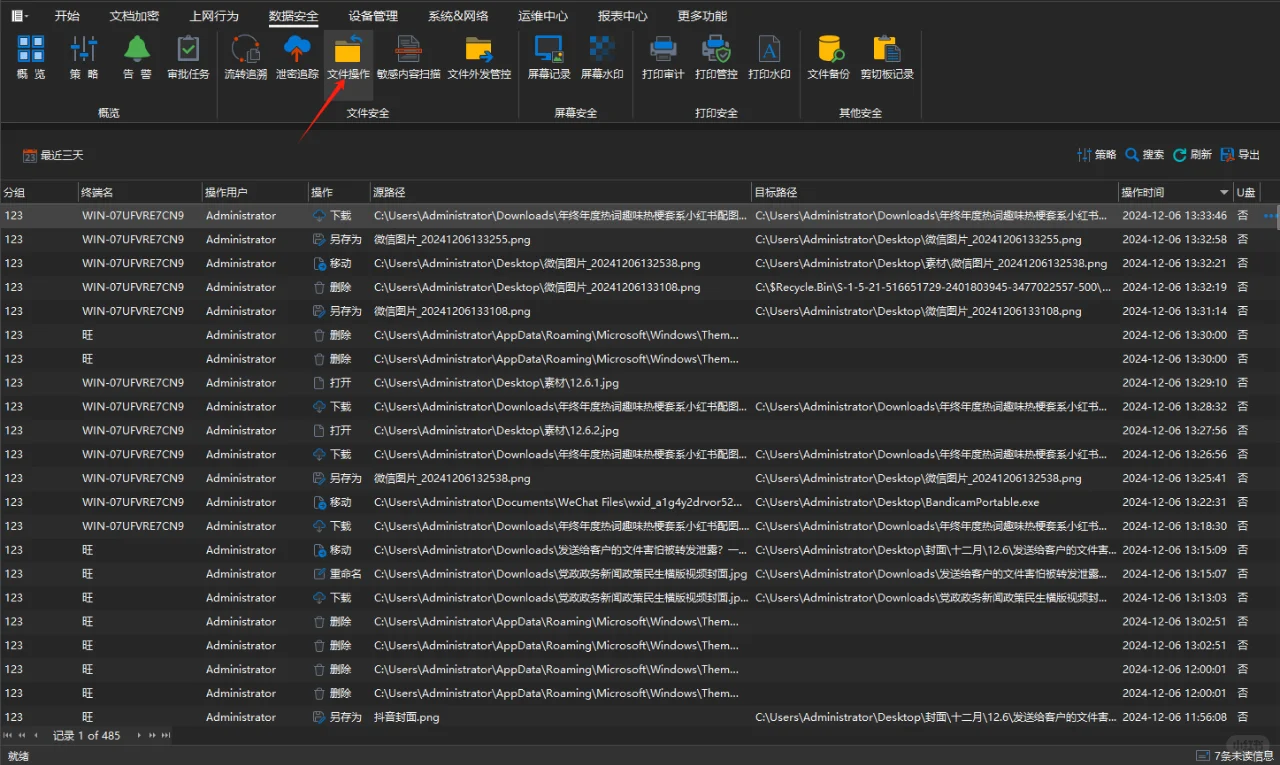
Task: Switch to the 设备管理 tab
Action: click(x=373, y=16)
